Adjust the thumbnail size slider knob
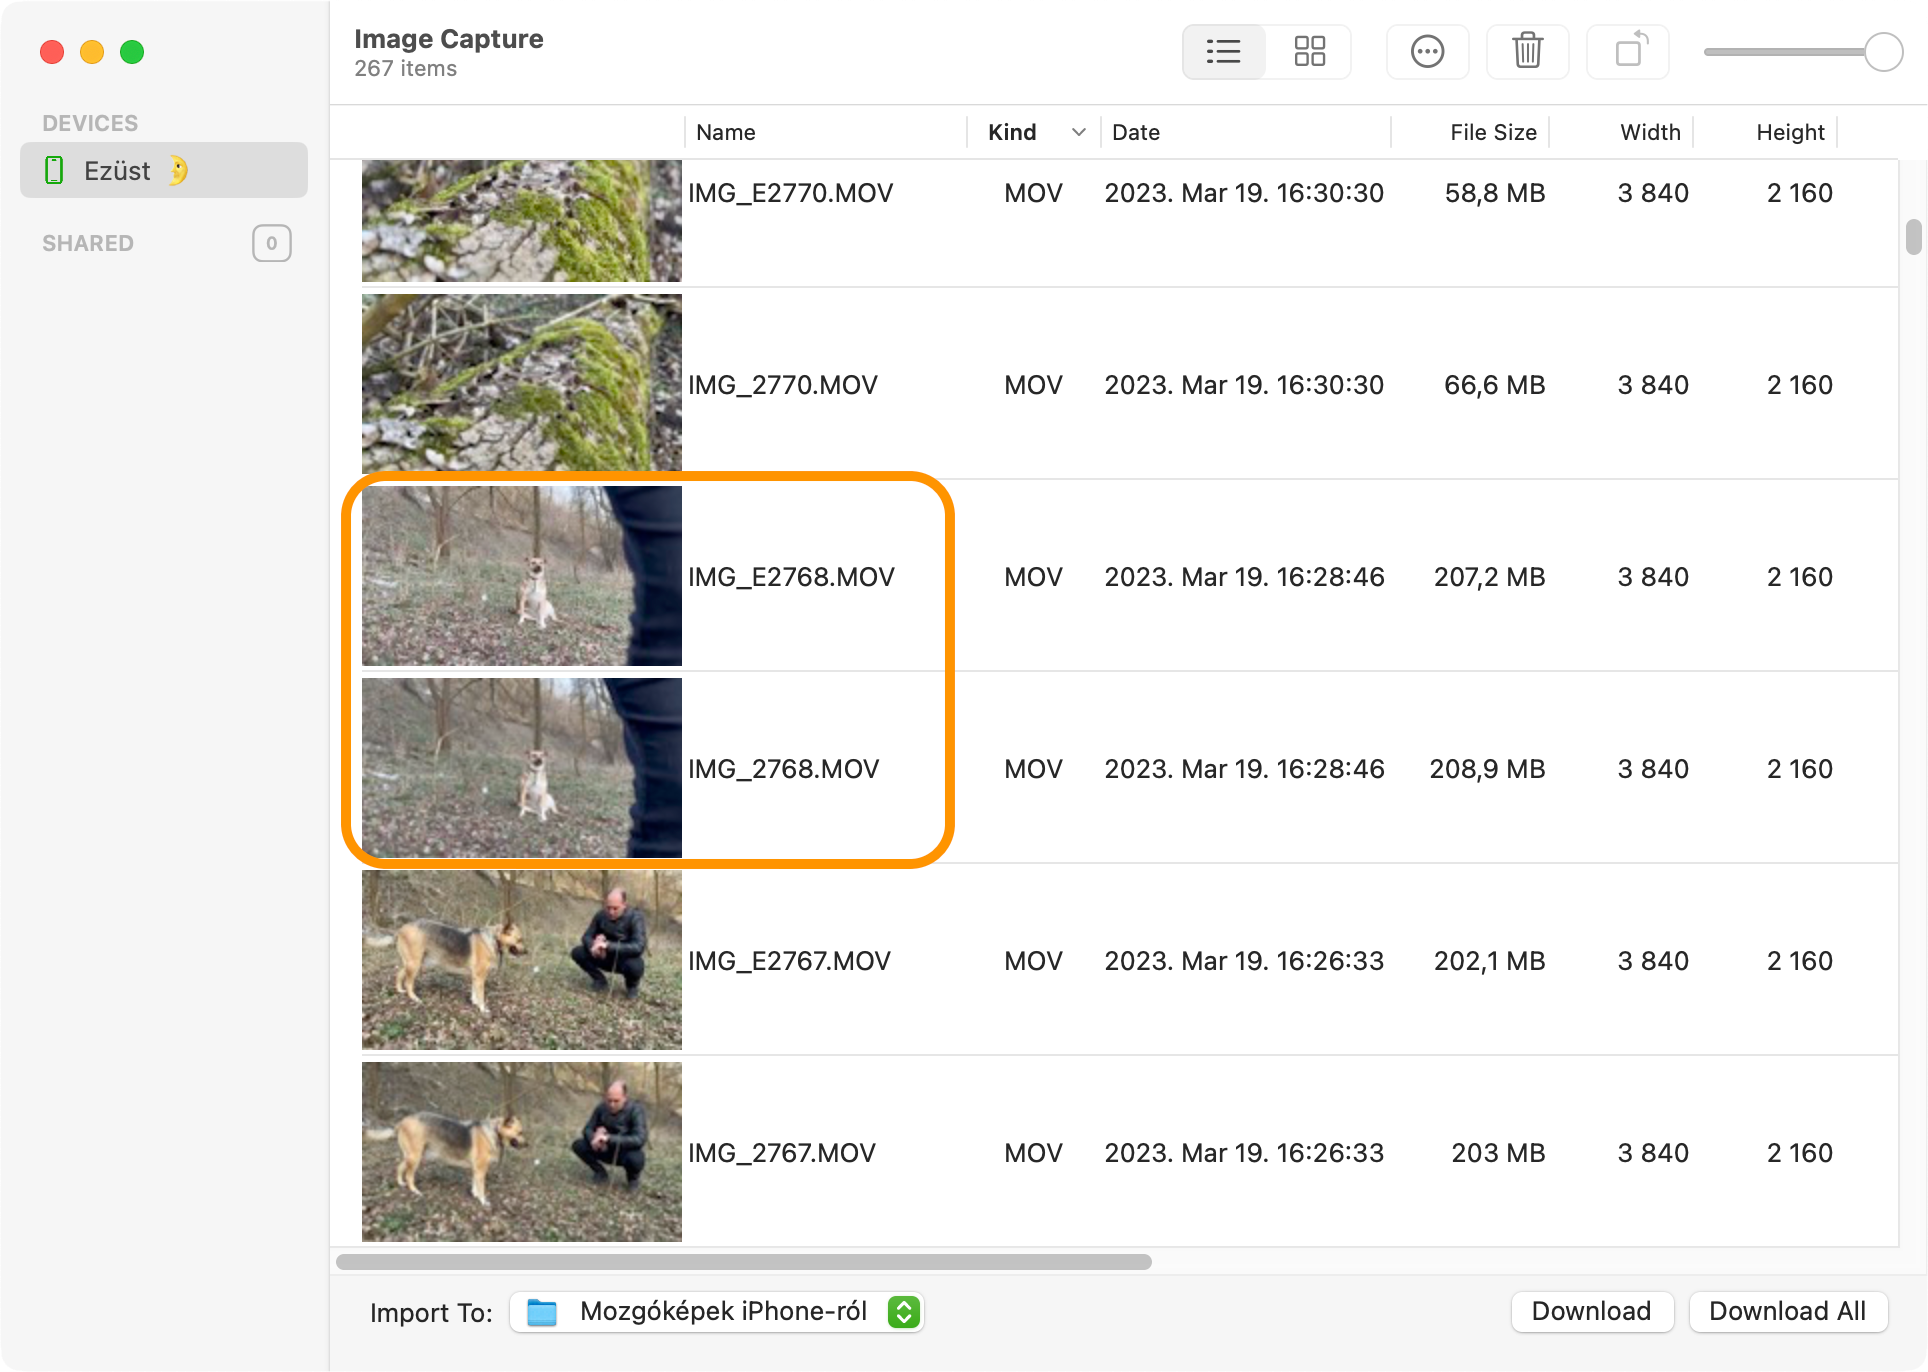The height and width of the screenshot is (1372, 1928). point(1883,52)
